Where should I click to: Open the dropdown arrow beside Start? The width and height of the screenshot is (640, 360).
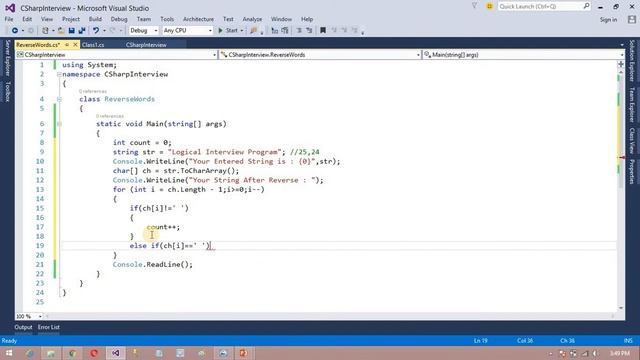242,31
